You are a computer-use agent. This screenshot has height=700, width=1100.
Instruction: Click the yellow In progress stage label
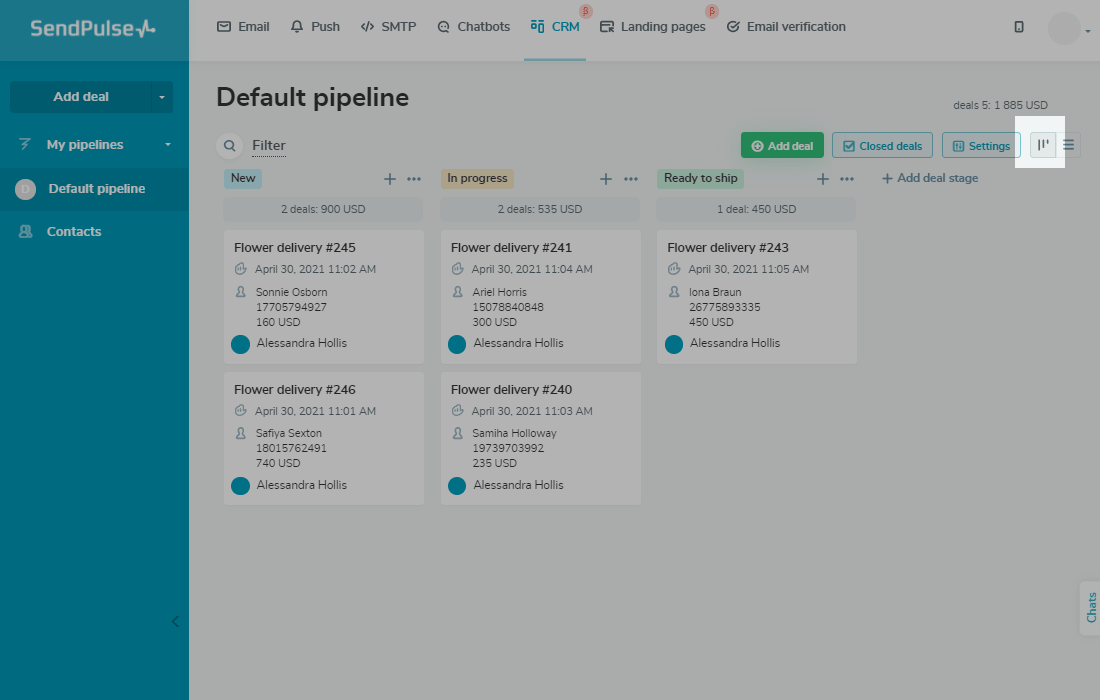(477, 179)
